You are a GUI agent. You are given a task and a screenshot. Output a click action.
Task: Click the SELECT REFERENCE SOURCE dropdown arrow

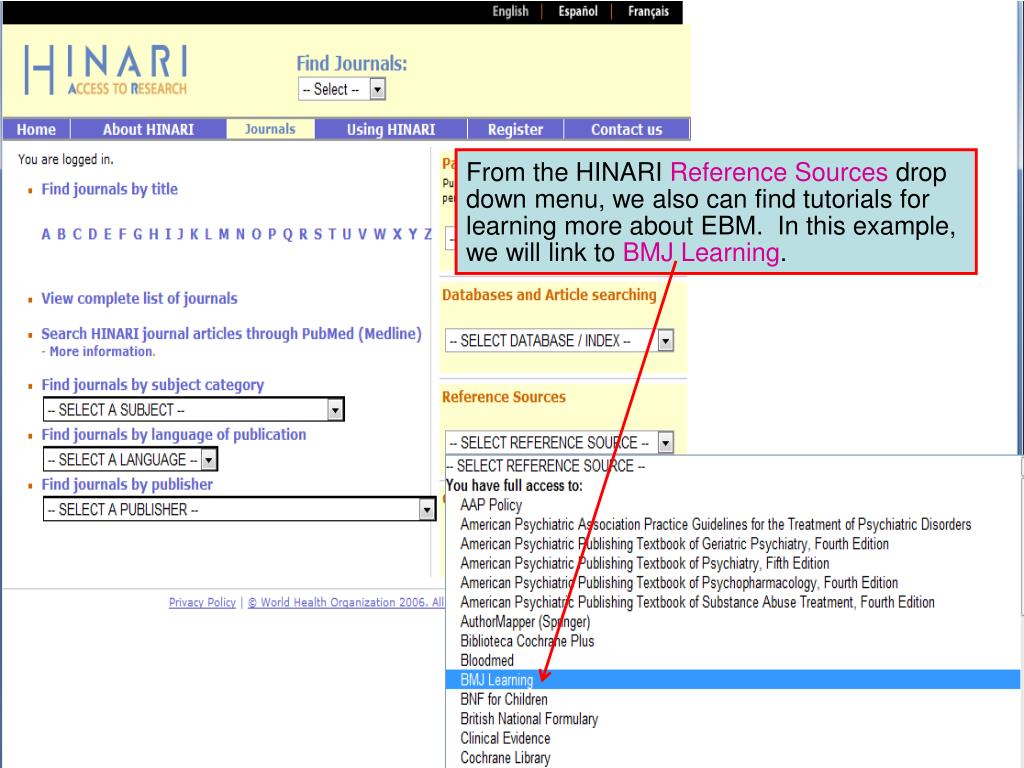665,443
